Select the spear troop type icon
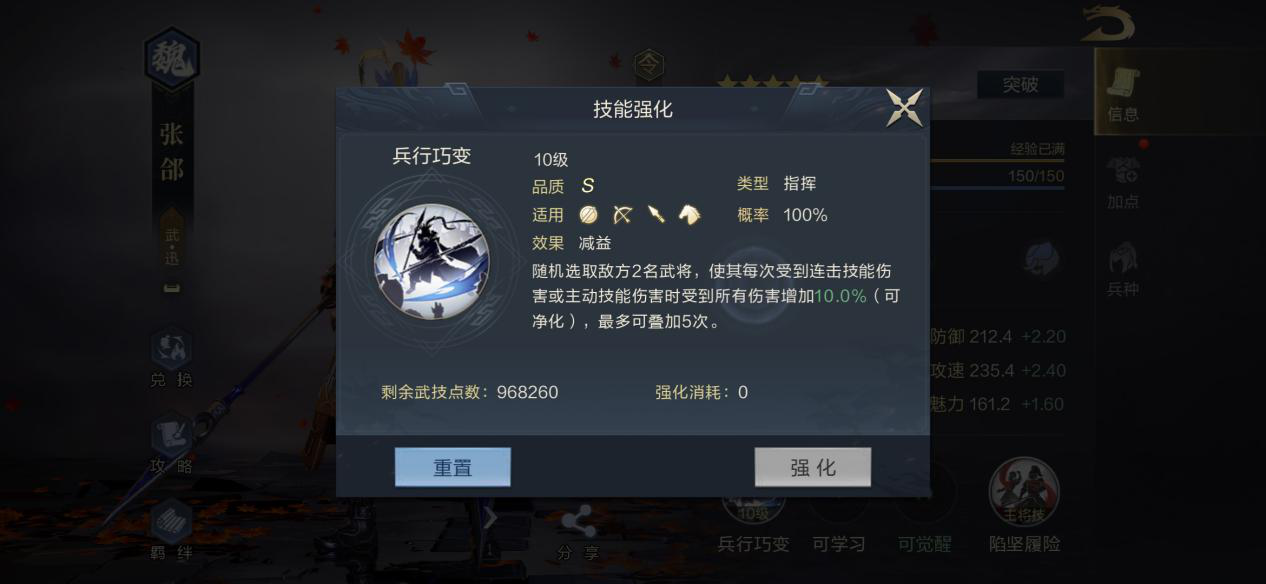 pyautogui.click(x=656, y=214)
